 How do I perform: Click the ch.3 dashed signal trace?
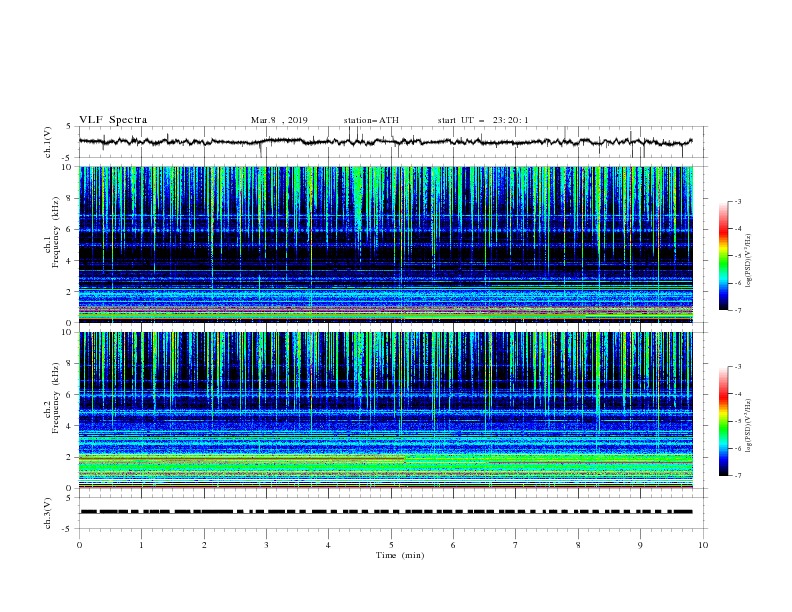coord(386,512)
